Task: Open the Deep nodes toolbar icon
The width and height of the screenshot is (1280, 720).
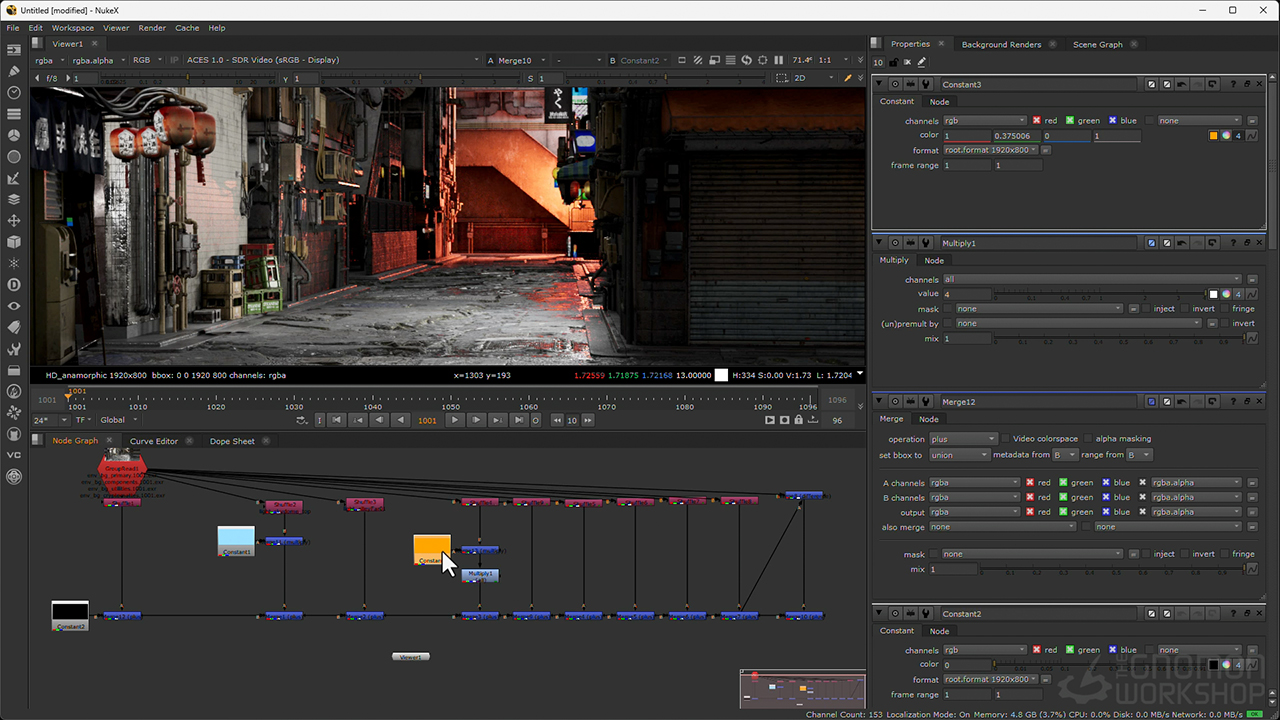Action: pyautogui.click(x=14, y=284)
